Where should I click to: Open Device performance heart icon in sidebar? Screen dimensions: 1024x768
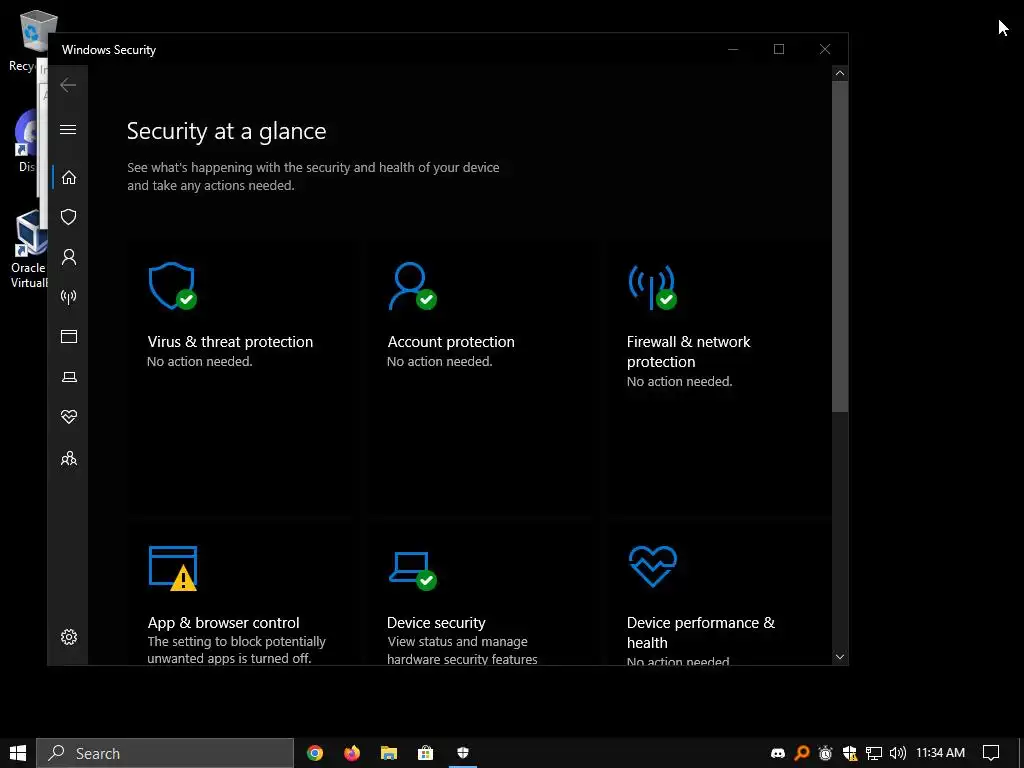click(69, 417)
